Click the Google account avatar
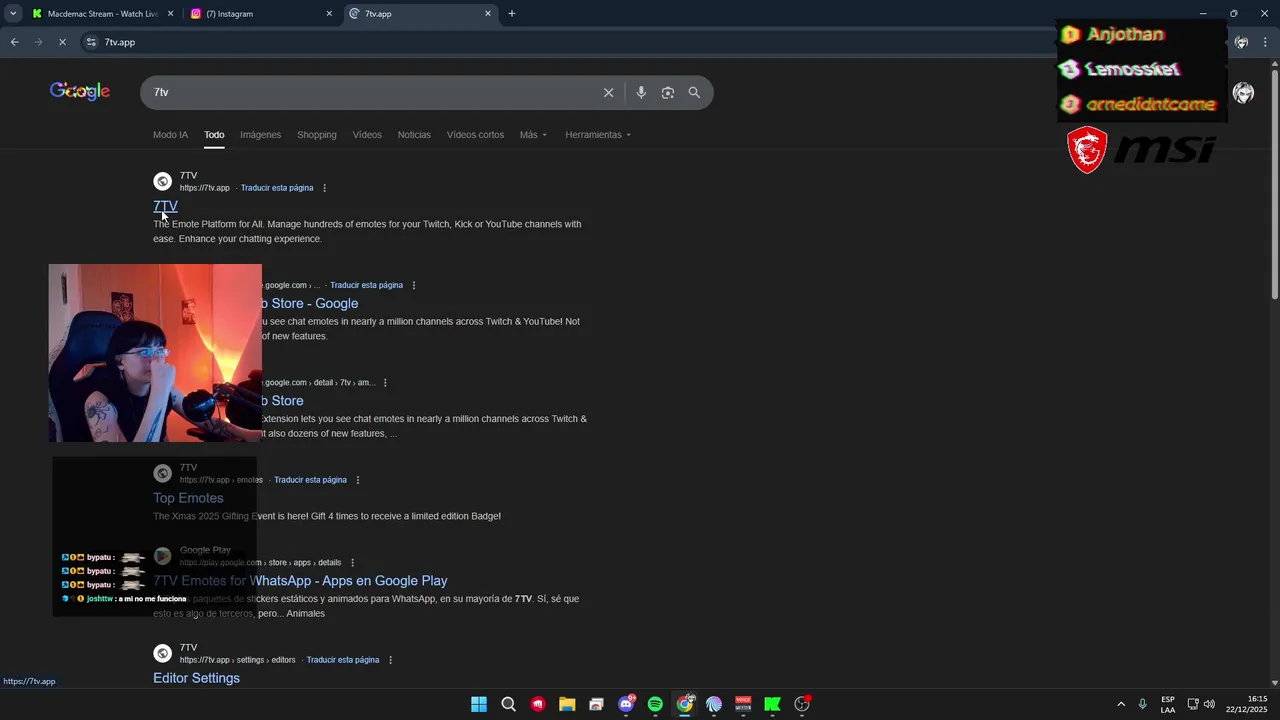Screen dimensions: 1280x720 tap(1243, 93)
